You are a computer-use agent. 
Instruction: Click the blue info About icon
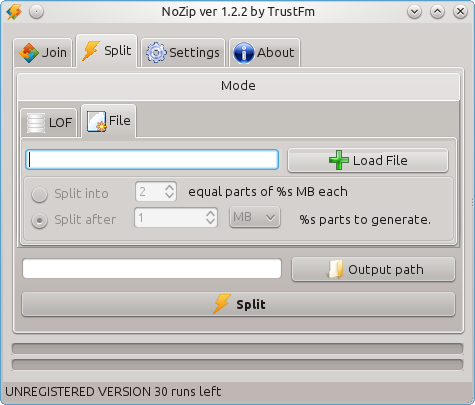244,53
